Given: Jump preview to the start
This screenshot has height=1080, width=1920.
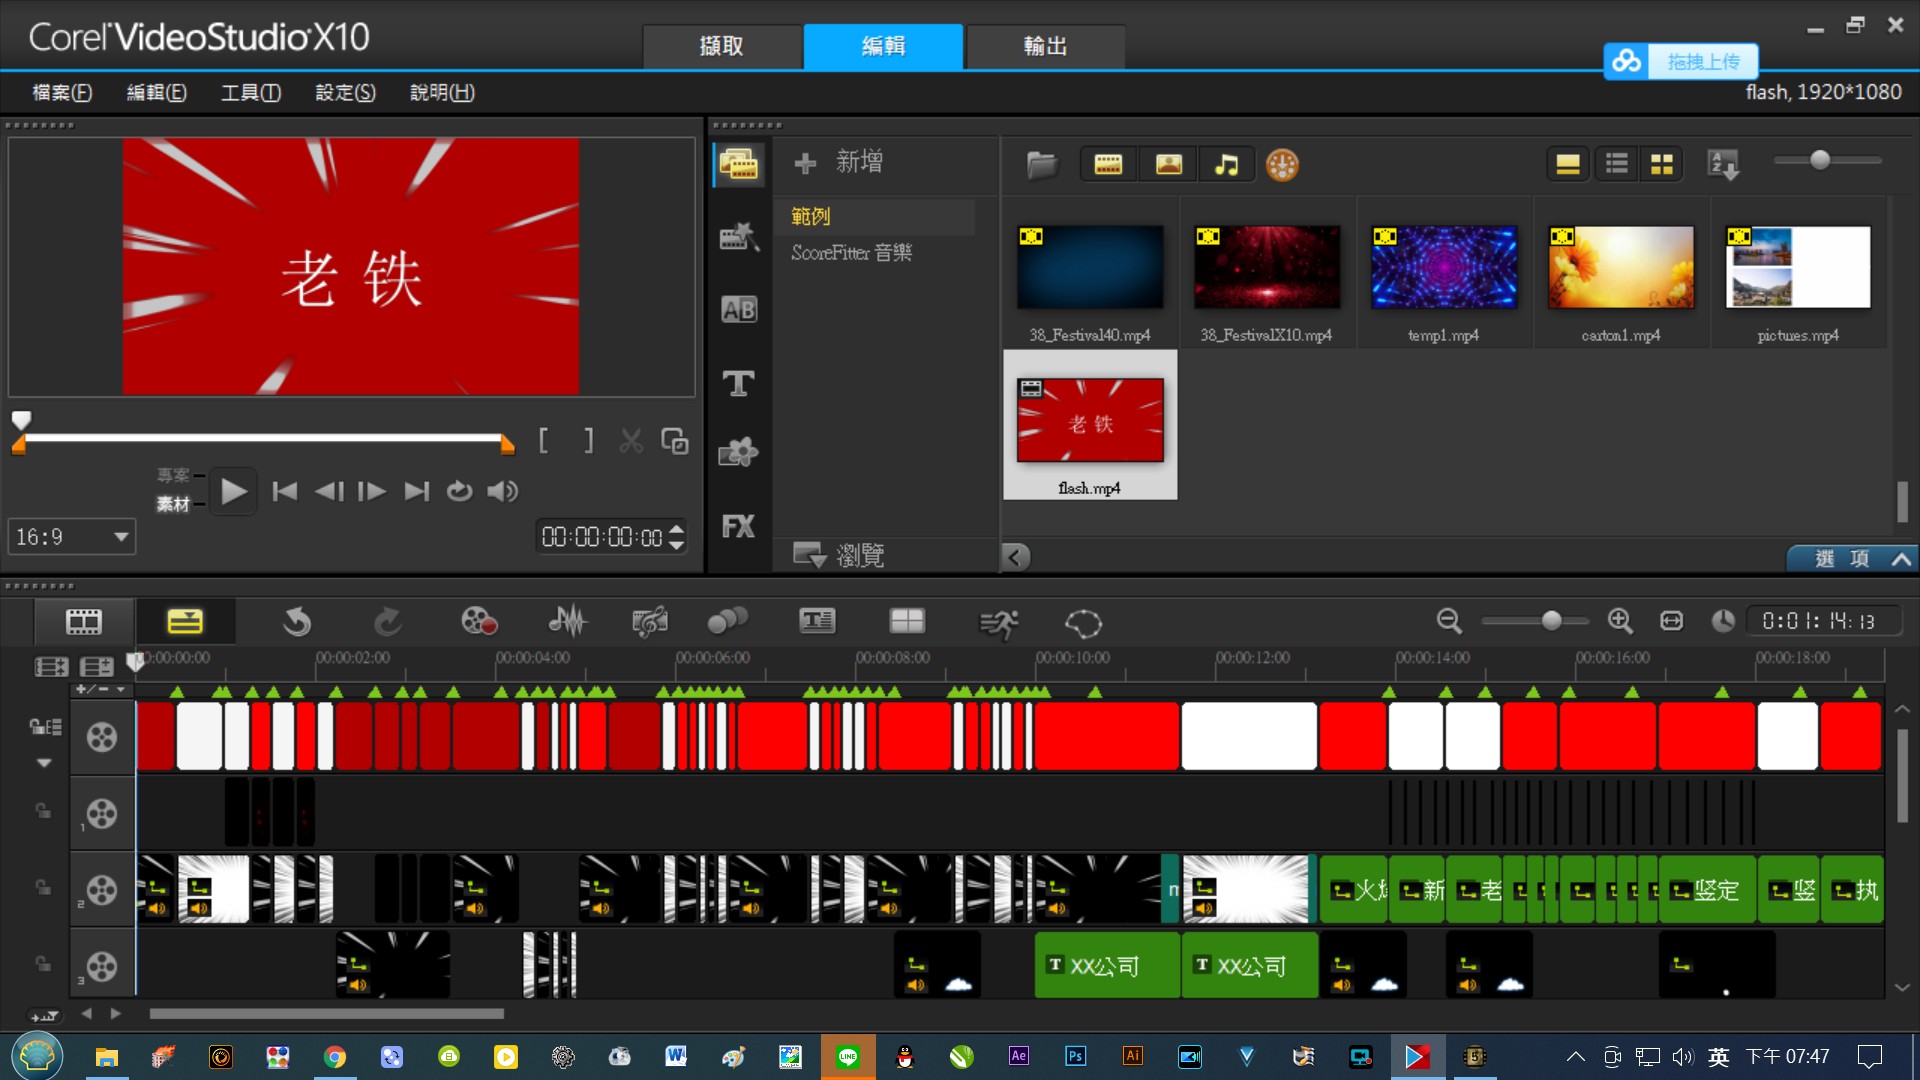Looking at the screenshot, I should click(x=285, y=491).
